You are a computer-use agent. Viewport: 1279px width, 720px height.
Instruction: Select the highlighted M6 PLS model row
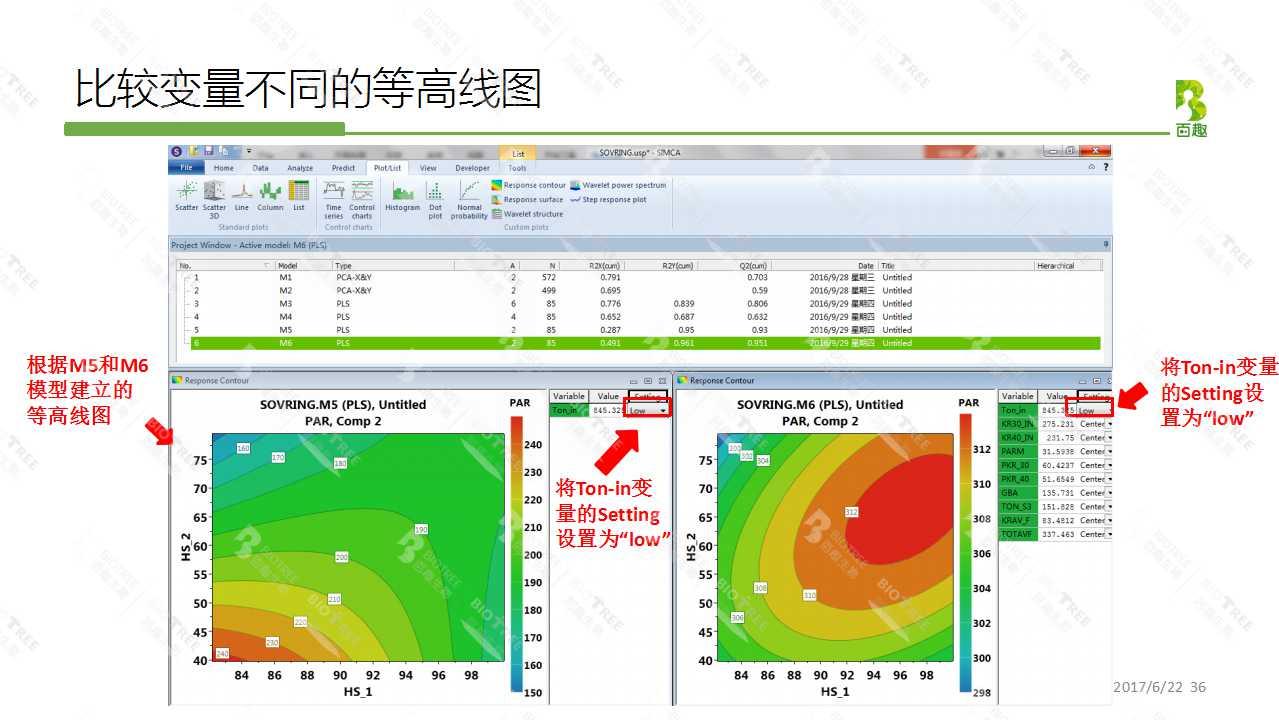400,343
